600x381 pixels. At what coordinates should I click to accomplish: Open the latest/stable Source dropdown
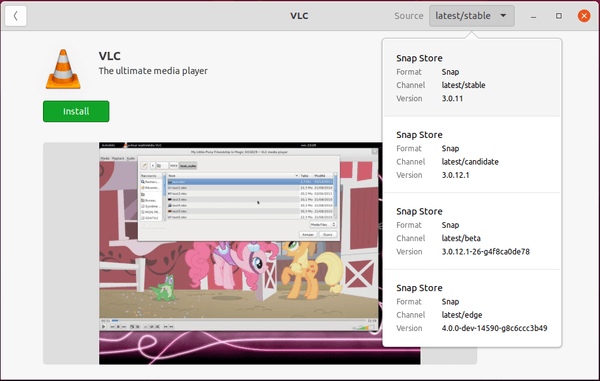click(x=471, y=16)
